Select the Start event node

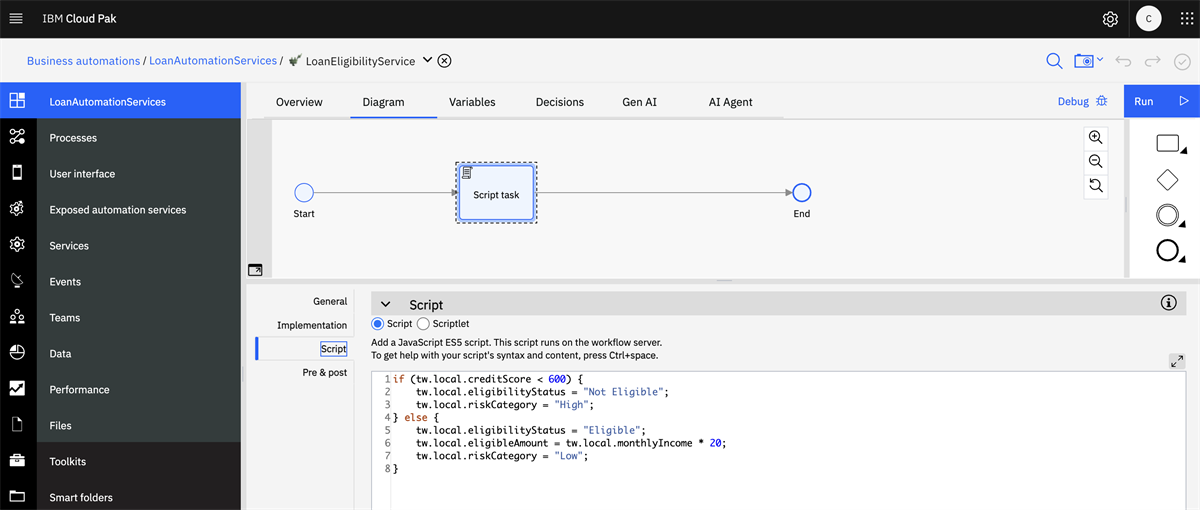click(304, 193)
